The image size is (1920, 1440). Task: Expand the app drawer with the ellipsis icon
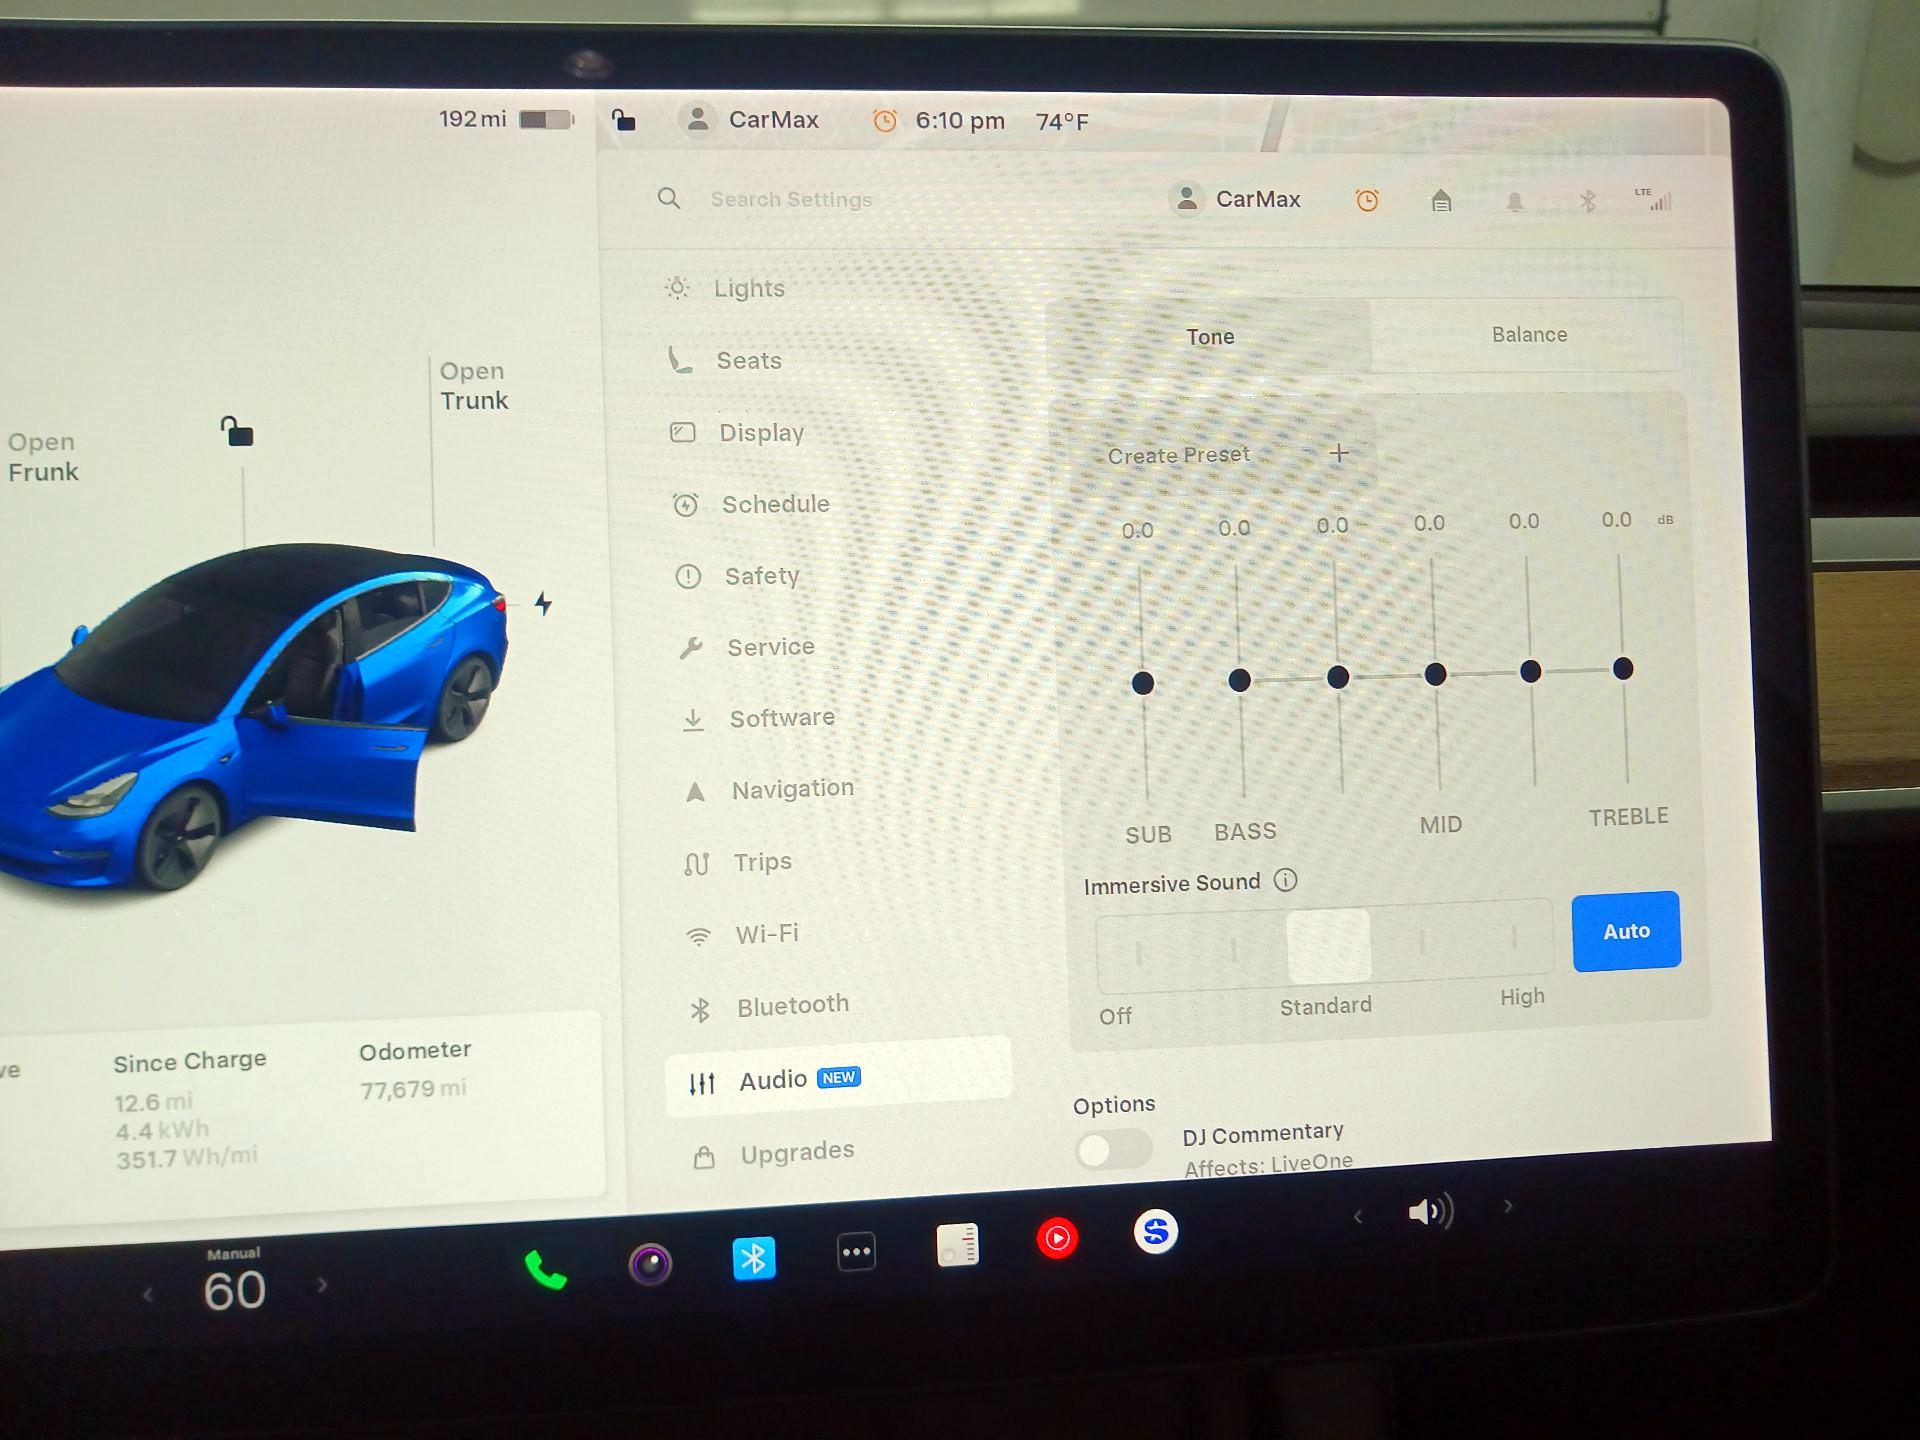[856, 1250]
